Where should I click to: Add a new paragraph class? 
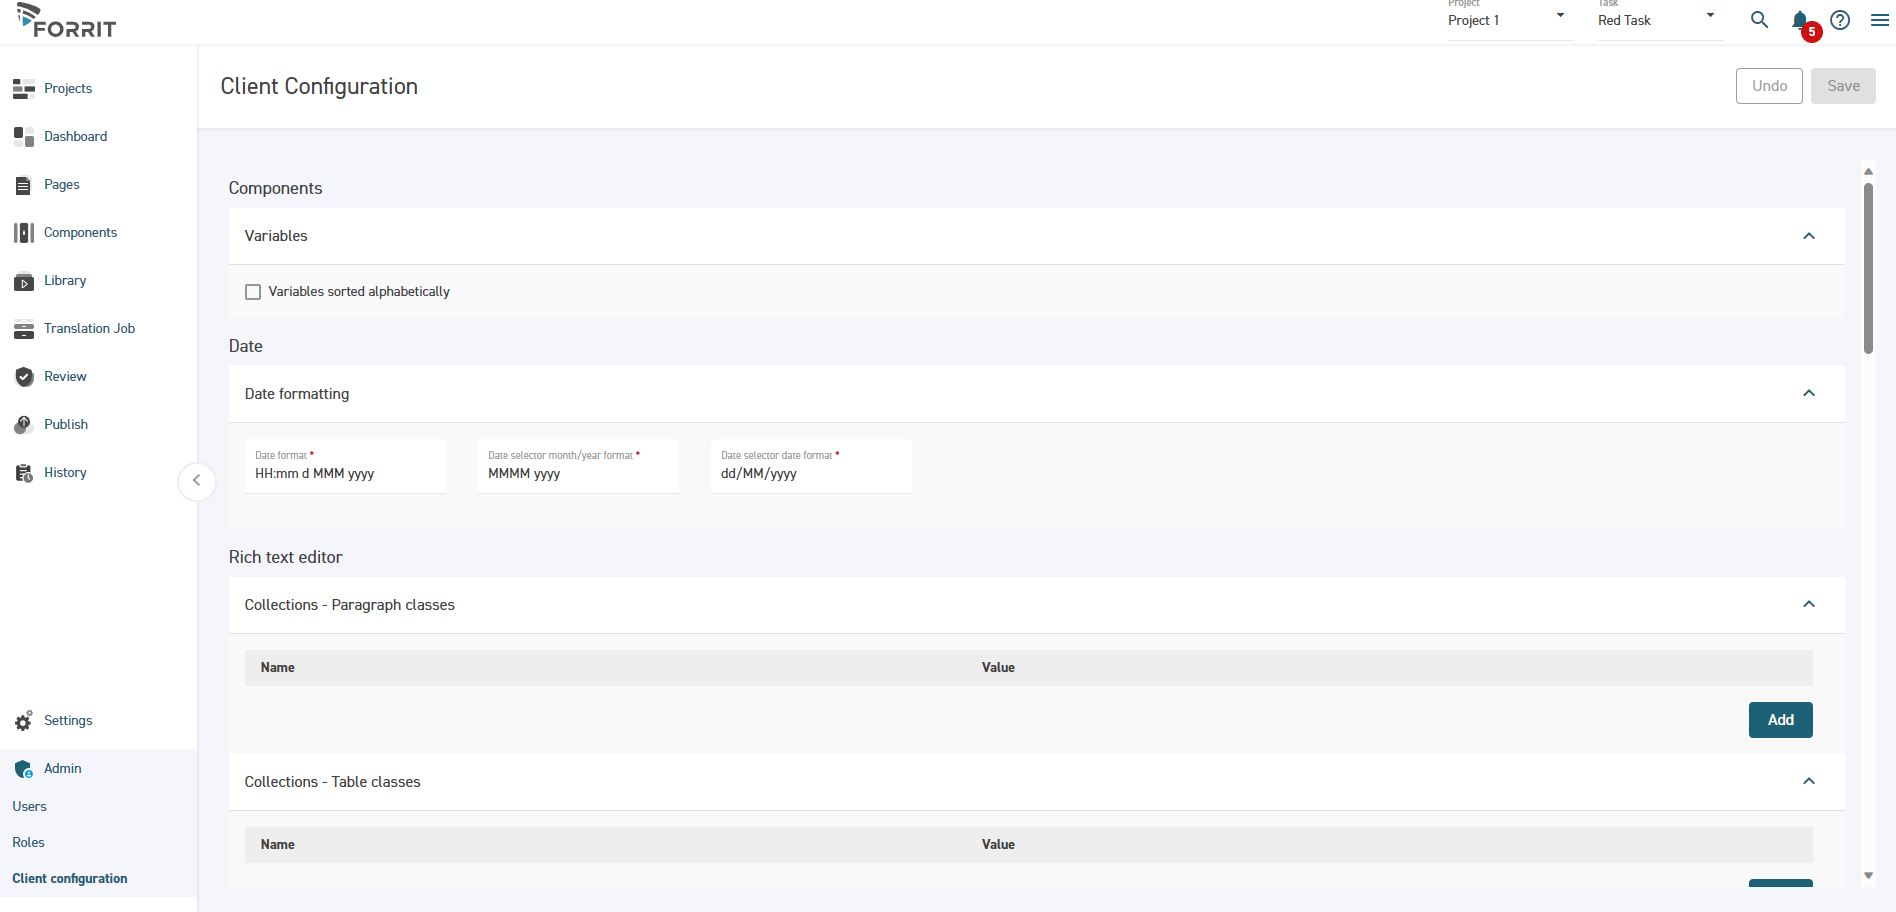(x=1780, y=720)
